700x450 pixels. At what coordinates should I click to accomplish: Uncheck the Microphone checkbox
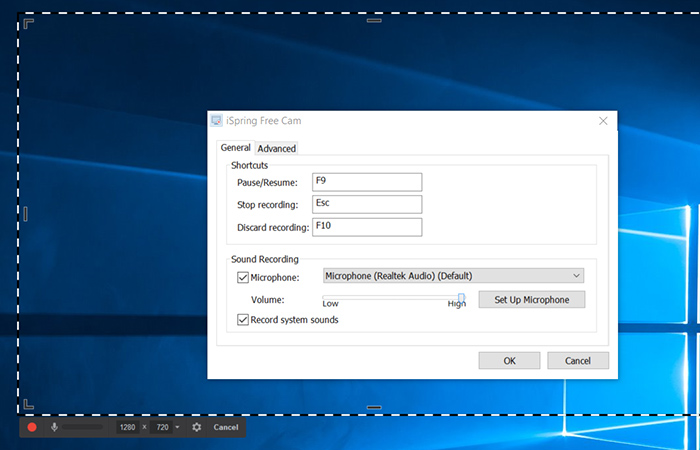pos(242,277)
